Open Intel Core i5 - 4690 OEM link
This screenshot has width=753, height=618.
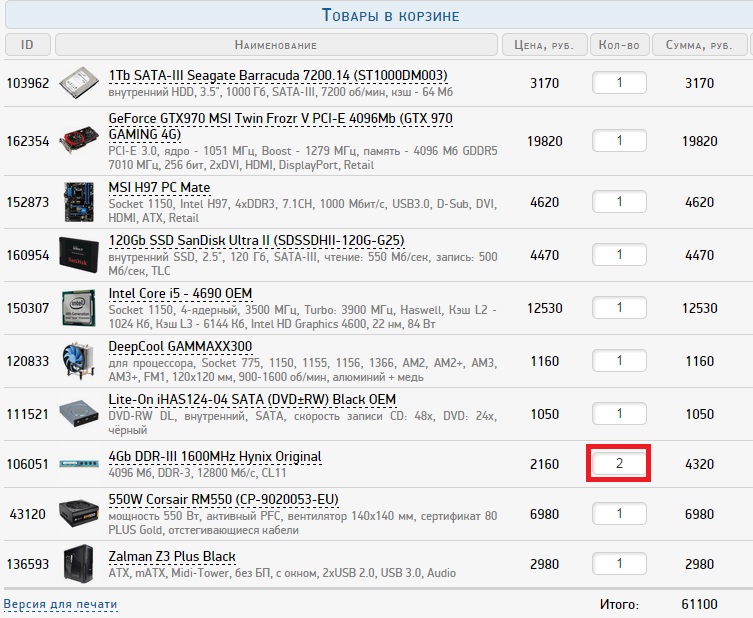point(180,293)
